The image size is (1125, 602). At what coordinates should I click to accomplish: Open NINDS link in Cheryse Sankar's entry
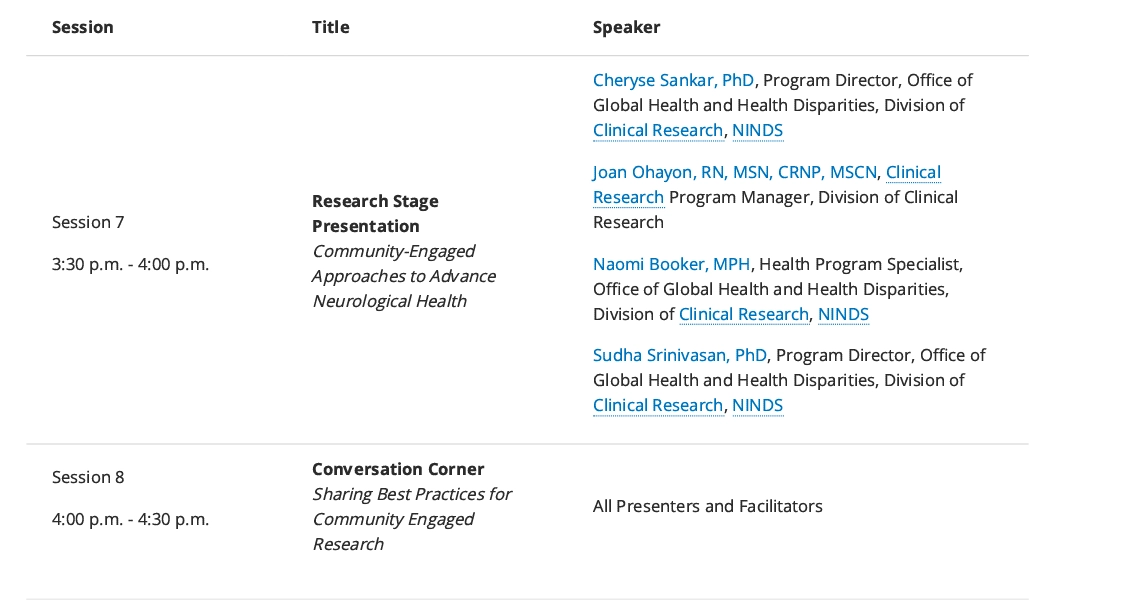[757, 130]
